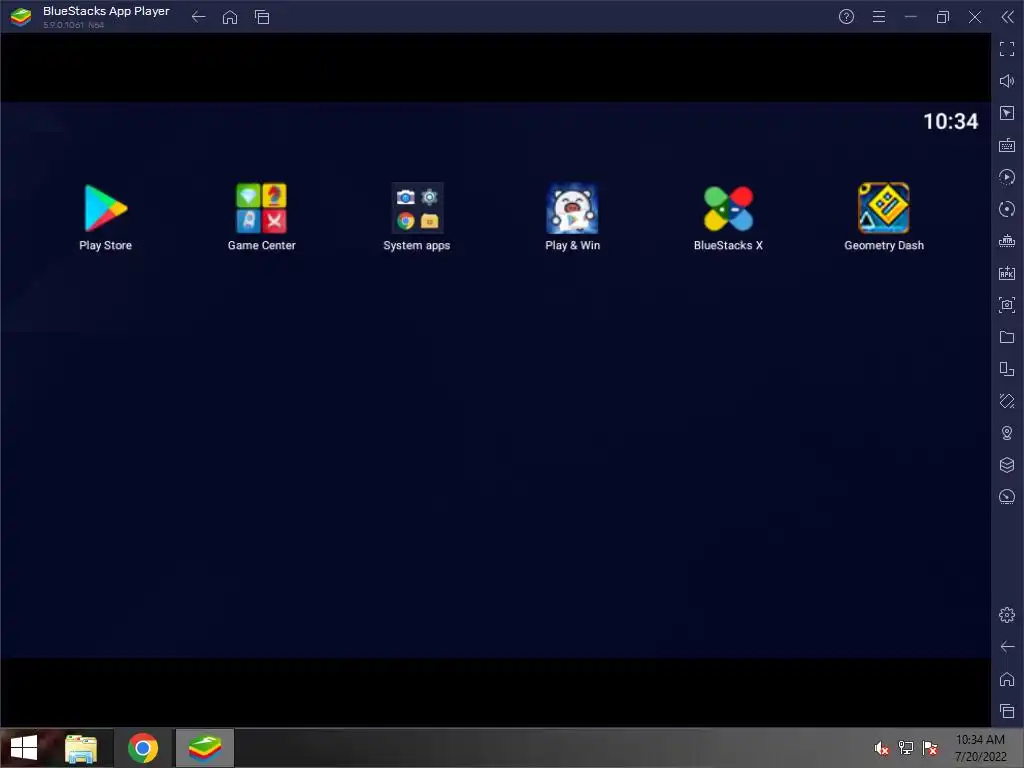Click the sidebar home icon near bottom
This screenshot has width=1024, height=768.
[1007, 679]
